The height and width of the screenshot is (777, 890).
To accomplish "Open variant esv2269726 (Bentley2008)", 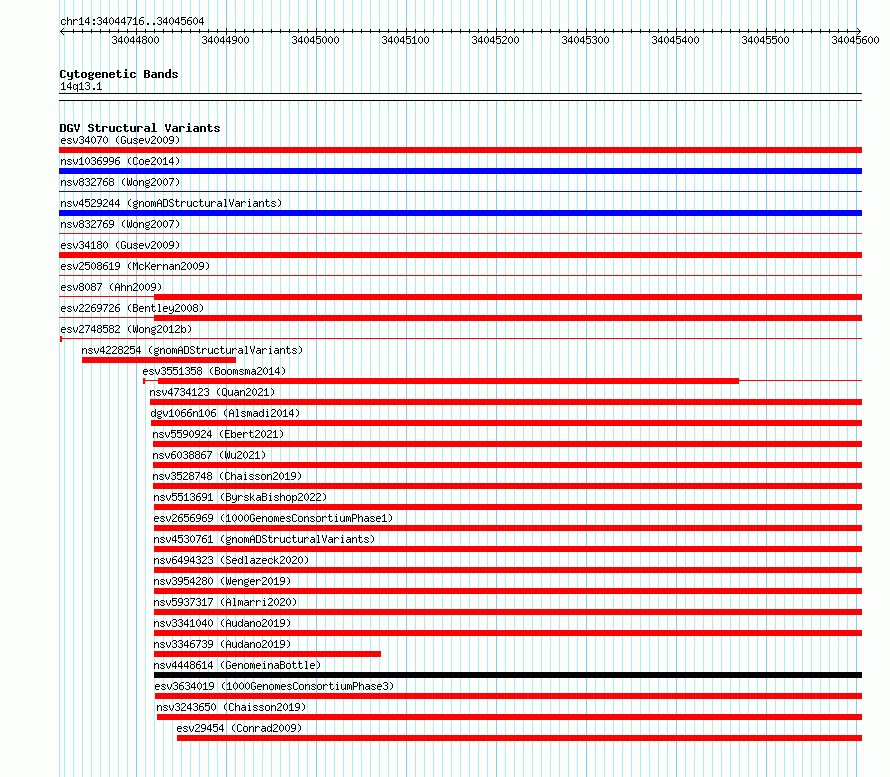I will pyautogui.click(x=132, y=308).
